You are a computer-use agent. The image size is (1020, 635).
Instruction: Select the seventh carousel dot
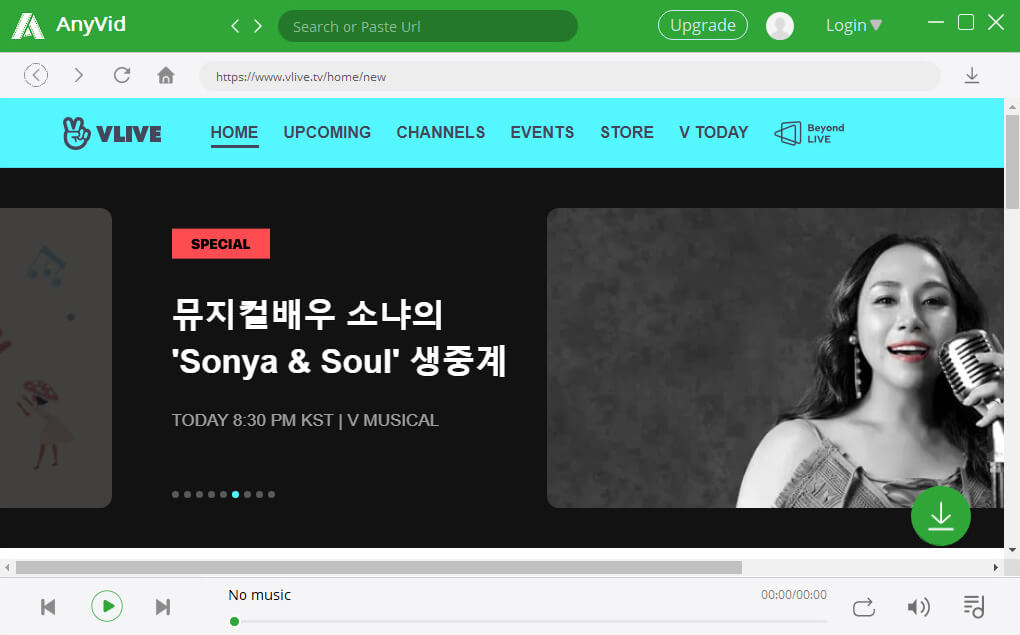coord(247,494)
